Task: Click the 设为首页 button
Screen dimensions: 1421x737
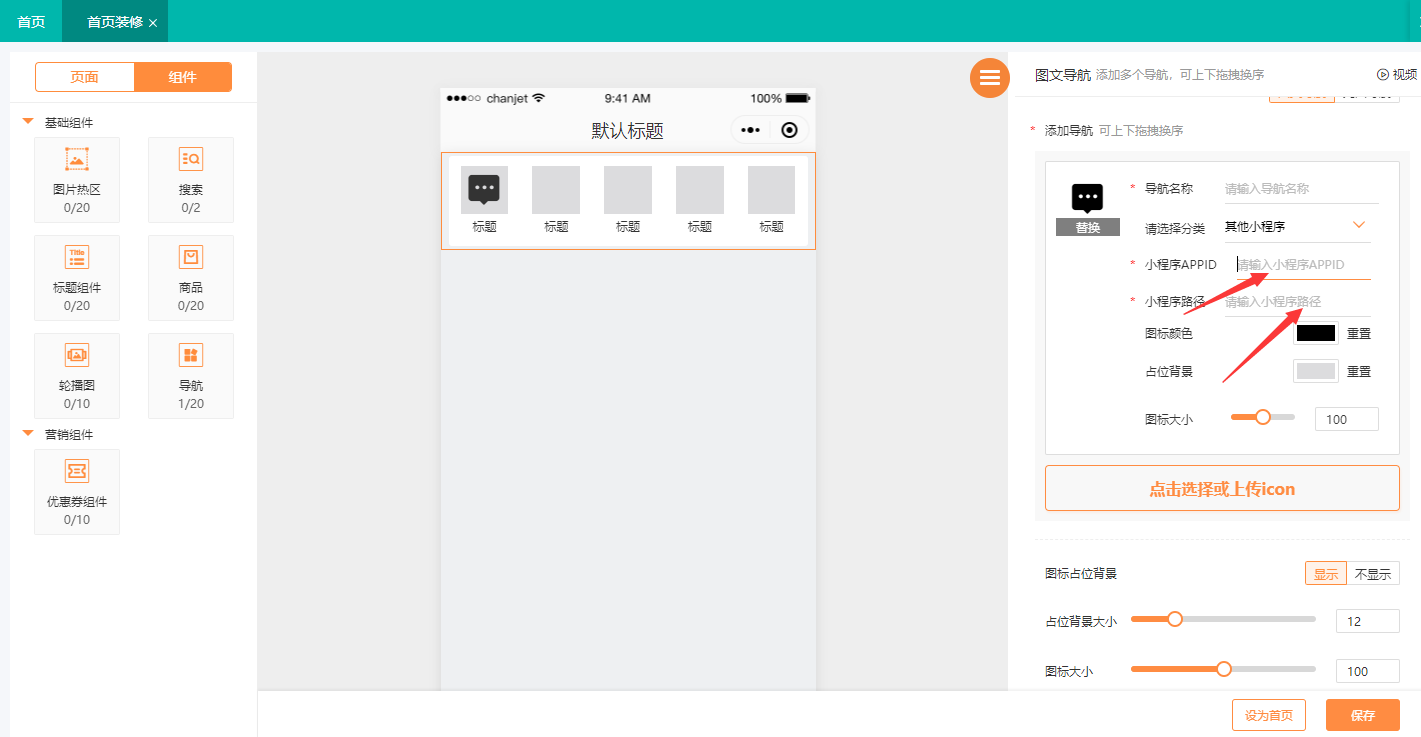Action: [1268, 715]
